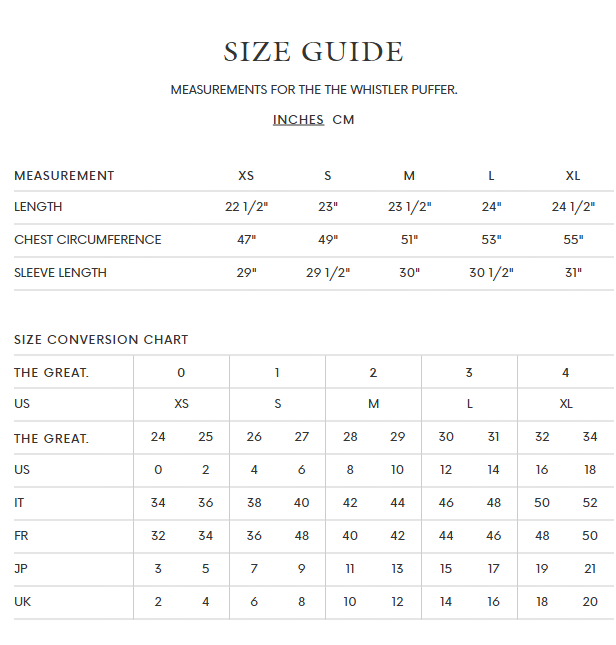Click the SIZE CONVERSION CHART heading
The width and height of the screenshot is (616, 645).
point(101,340)
